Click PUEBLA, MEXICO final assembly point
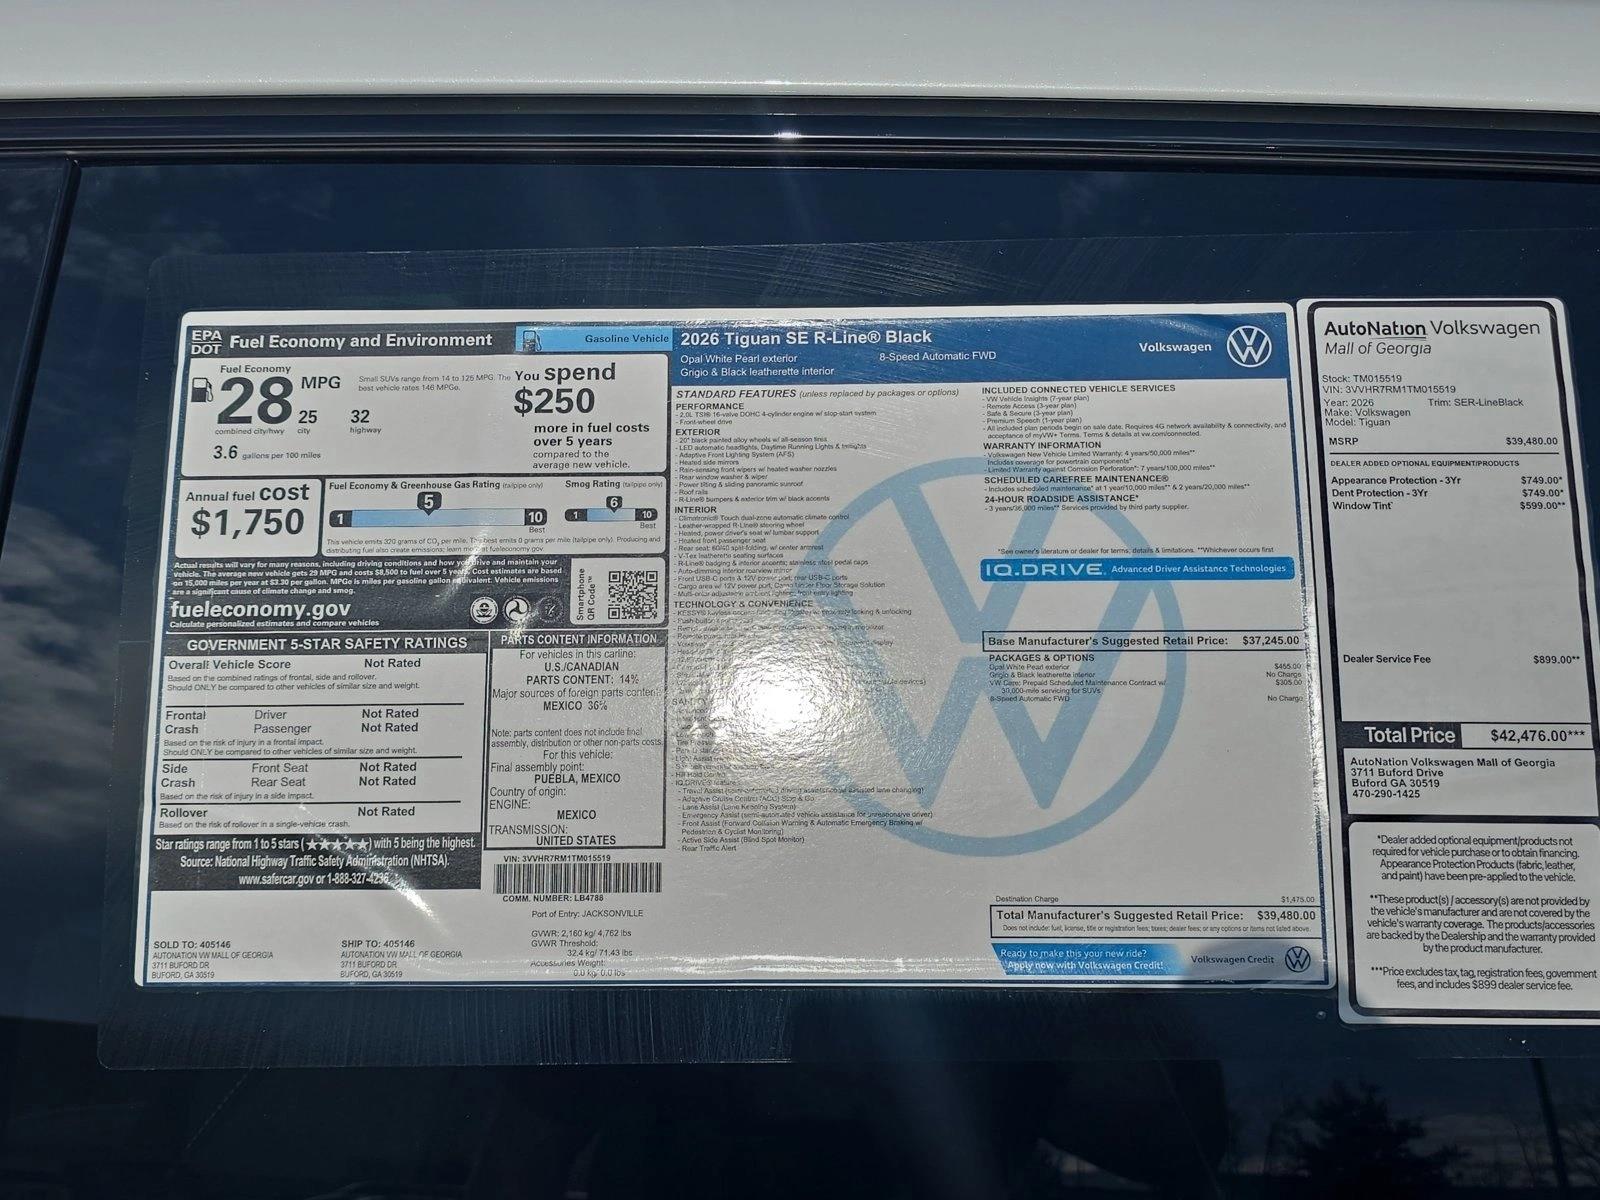Viewport: 1600px width, 1200px height. click(577, 778)
